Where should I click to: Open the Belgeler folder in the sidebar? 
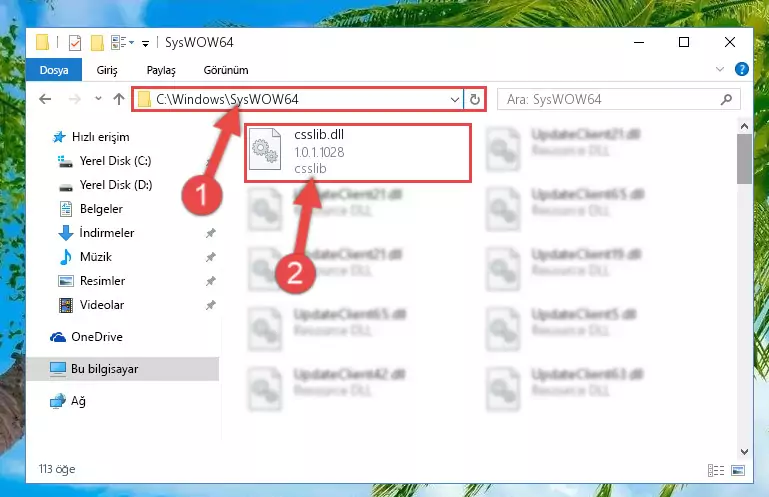point(101,209)
